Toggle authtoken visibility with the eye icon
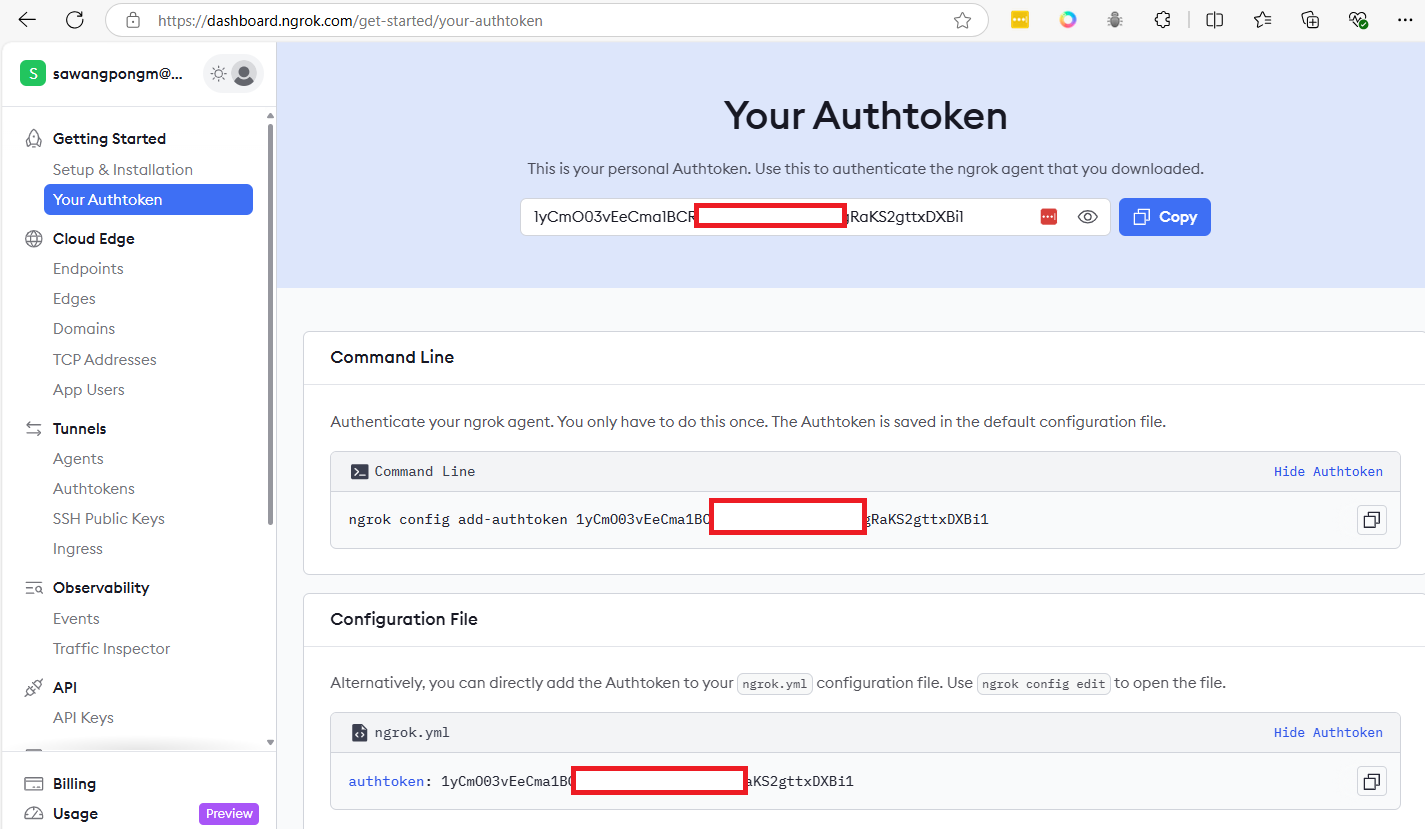This screenshot has width=1425, height=829. click(1088, 217)
